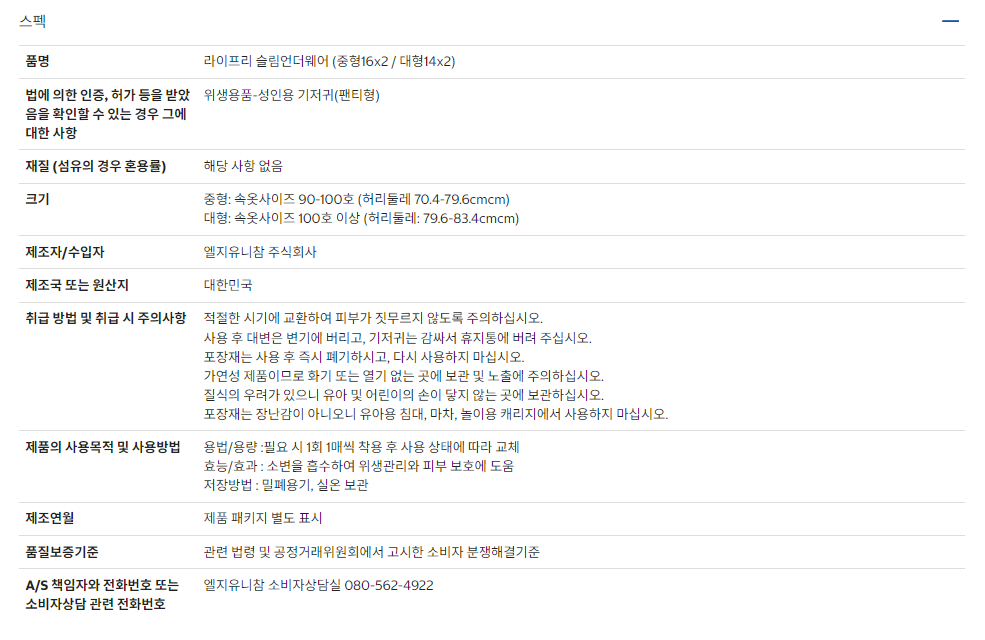Select the 재질 (섬유의 경우 혼용률) label

click(95, 166)
